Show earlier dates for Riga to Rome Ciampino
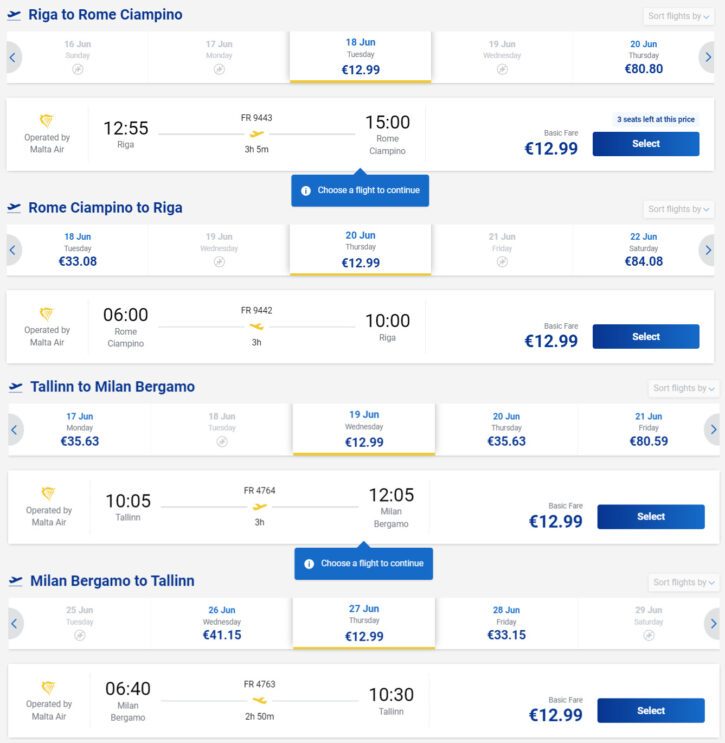This screenshot has height=743, width=725. [13, 57]
